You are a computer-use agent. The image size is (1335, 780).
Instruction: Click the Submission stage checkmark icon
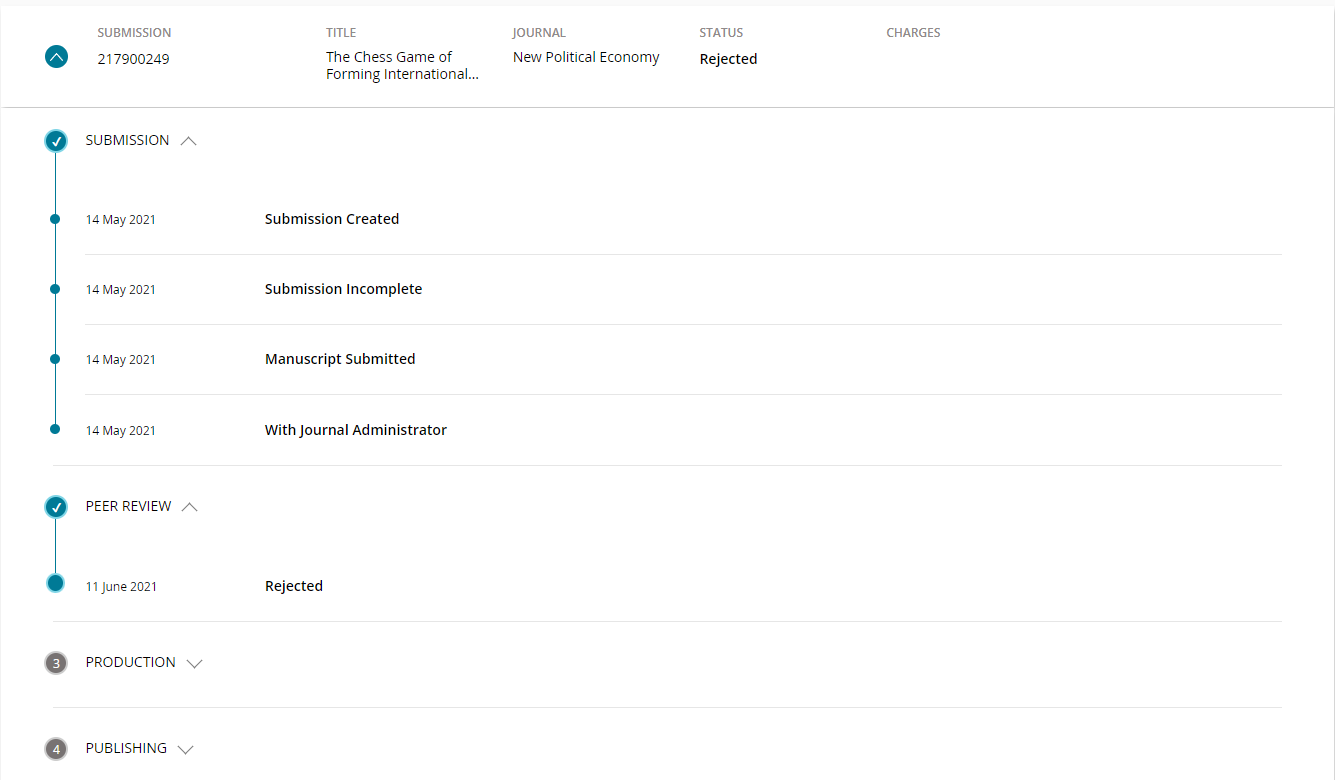click(x=56, y=141)
